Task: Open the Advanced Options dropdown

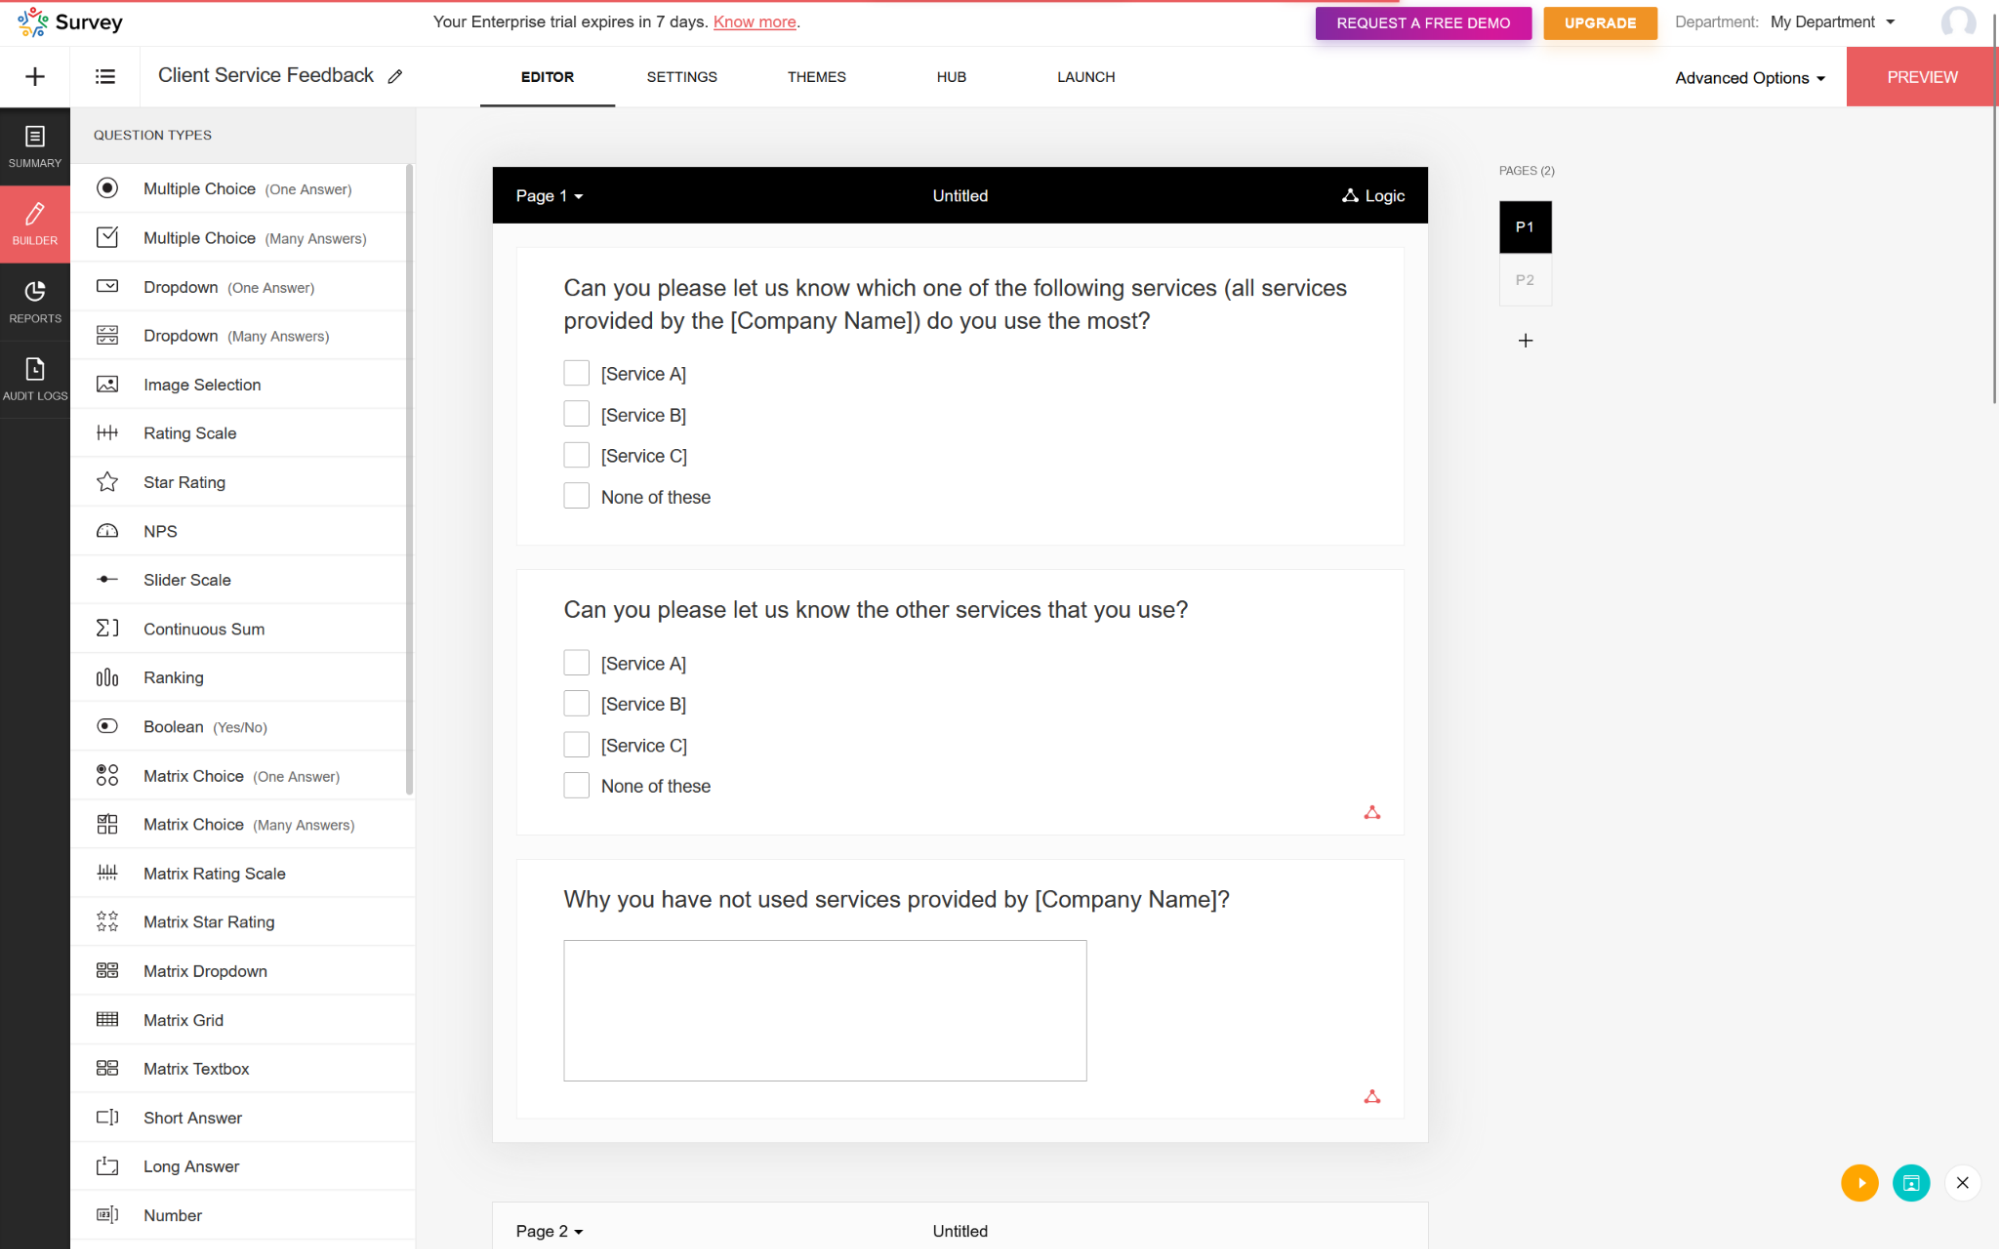Action: click(x=1748, y=76)
